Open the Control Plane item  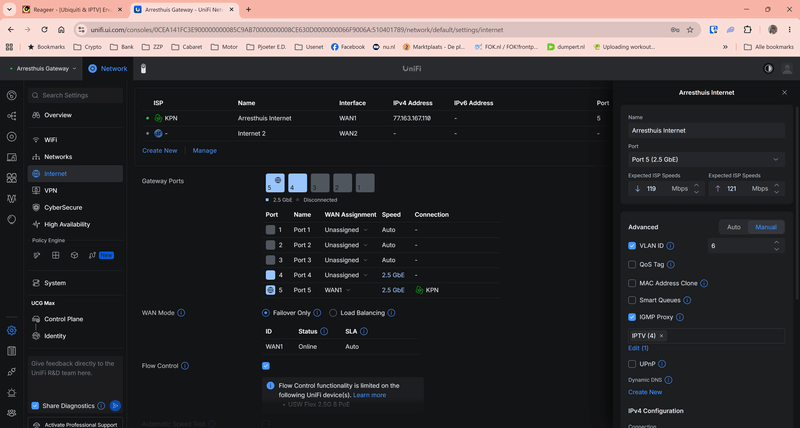click(x=75, y=319)
